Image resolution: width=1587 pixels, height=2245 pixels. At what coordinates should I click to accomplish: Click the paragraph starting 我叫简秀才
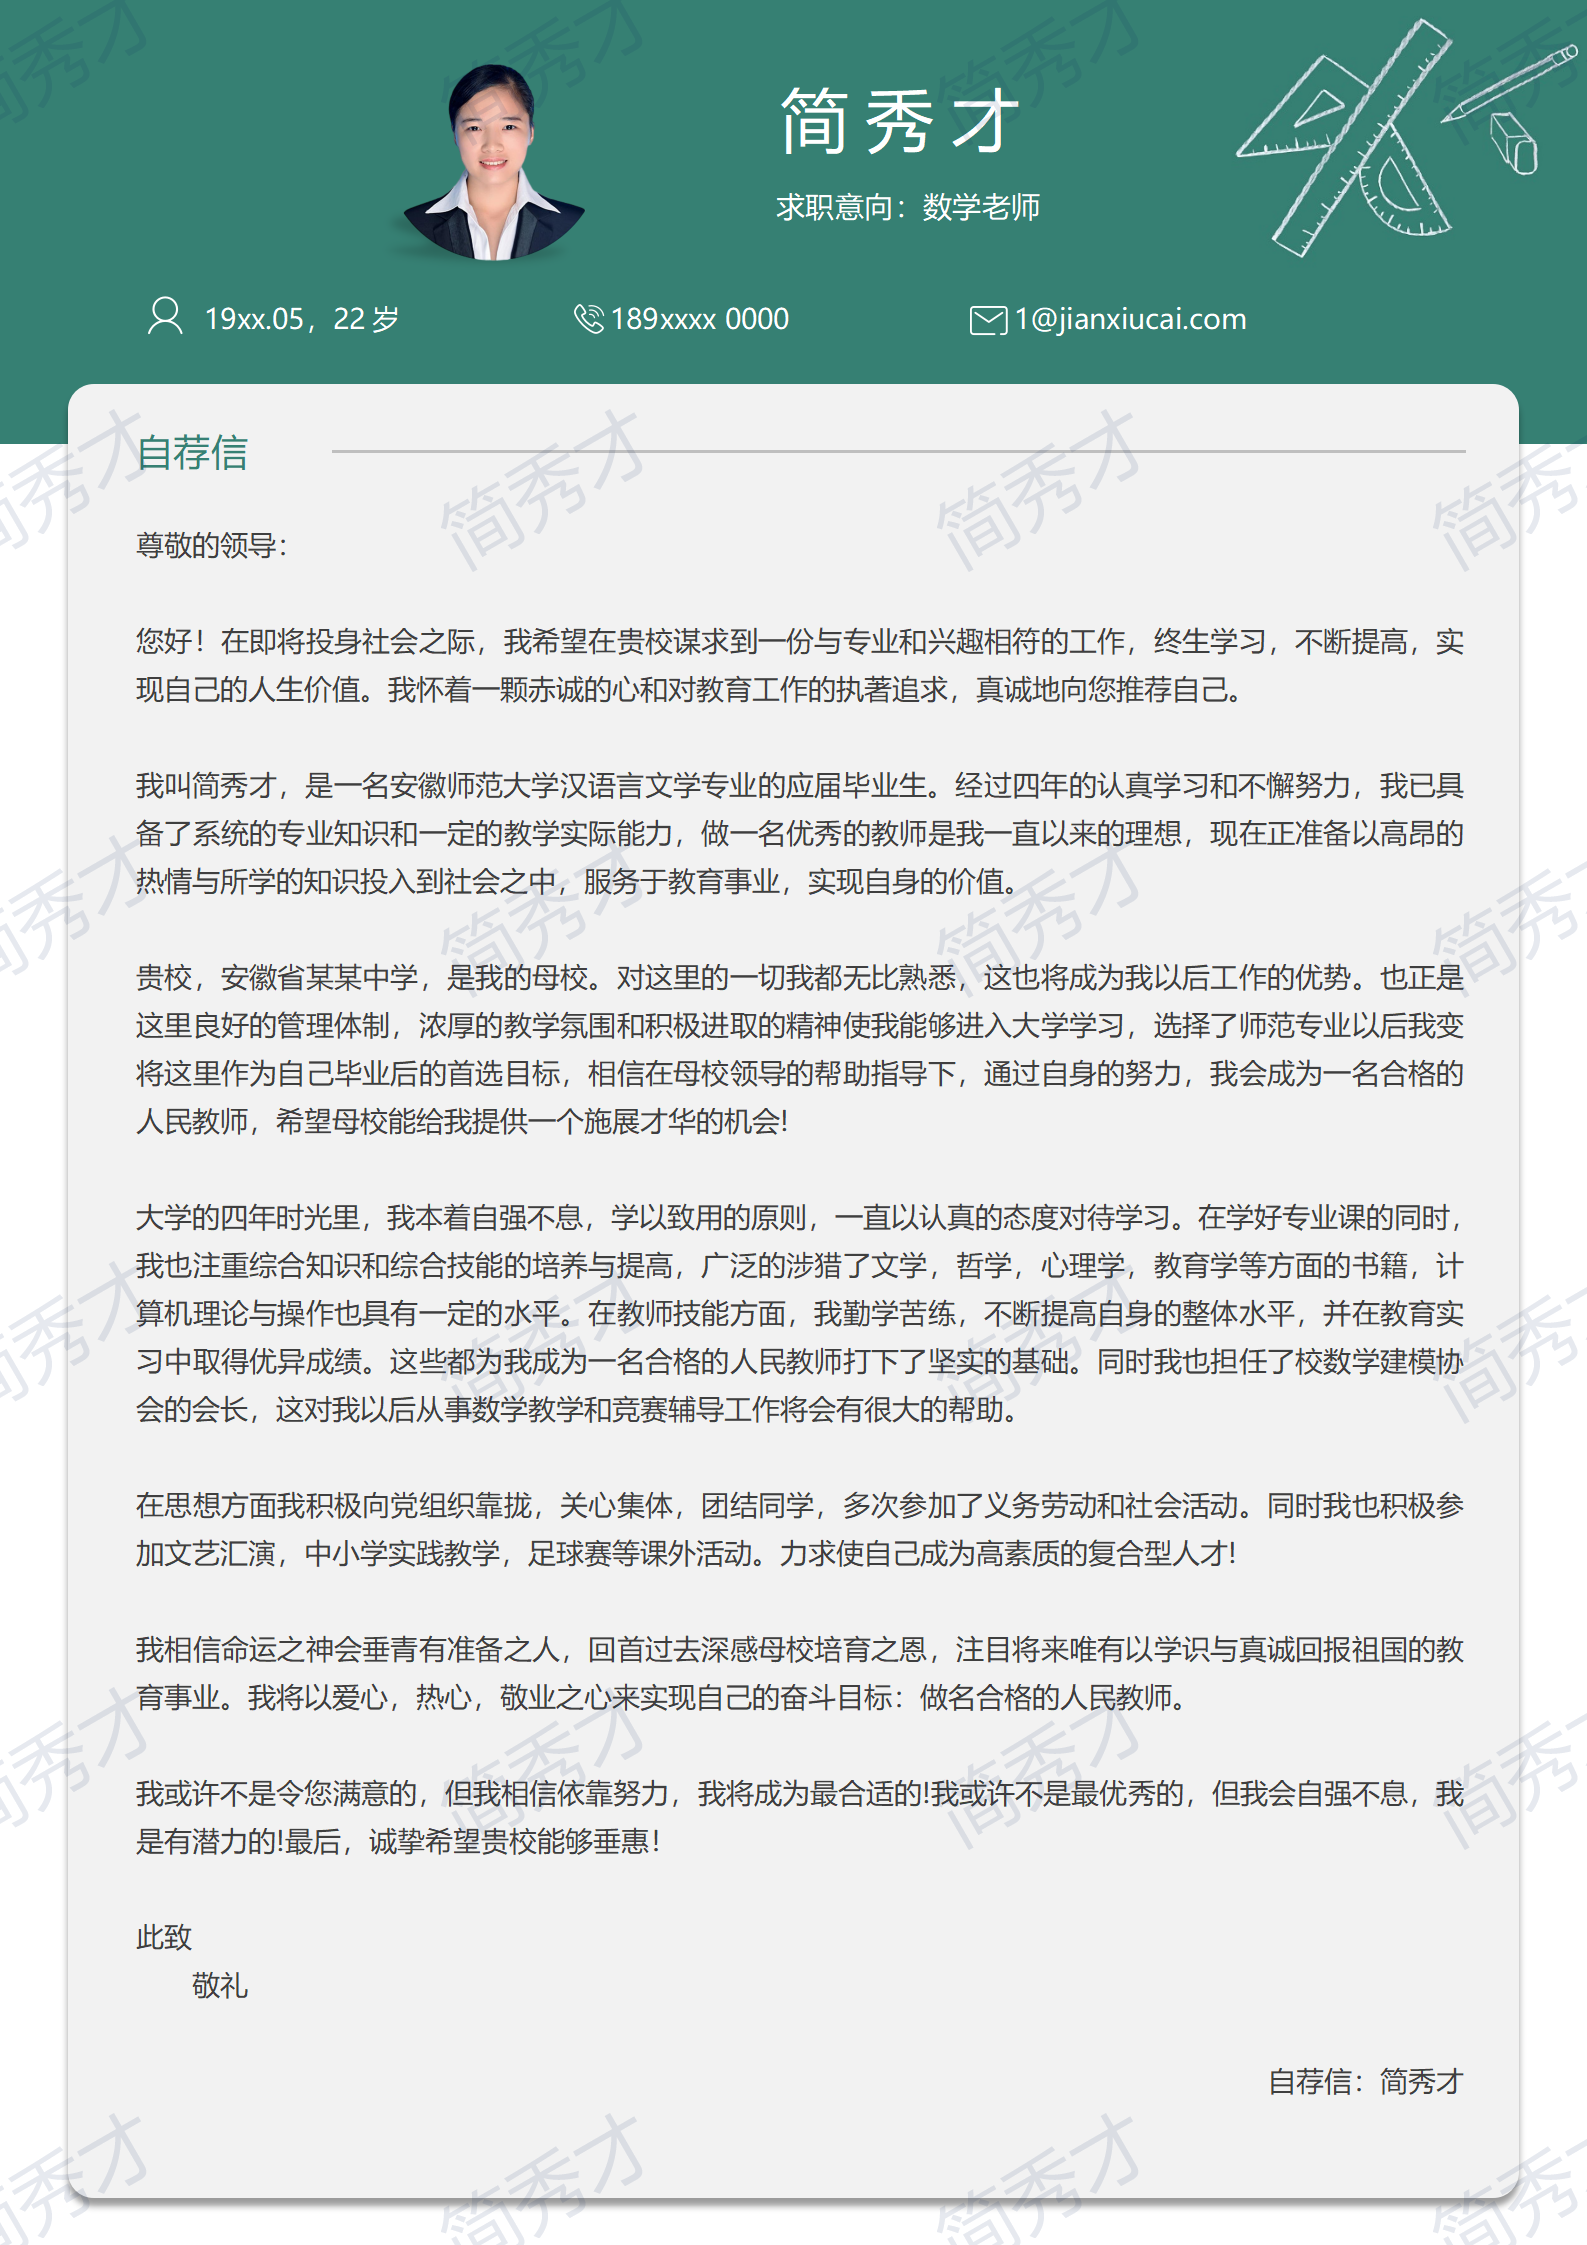click(x=800, y=833)
